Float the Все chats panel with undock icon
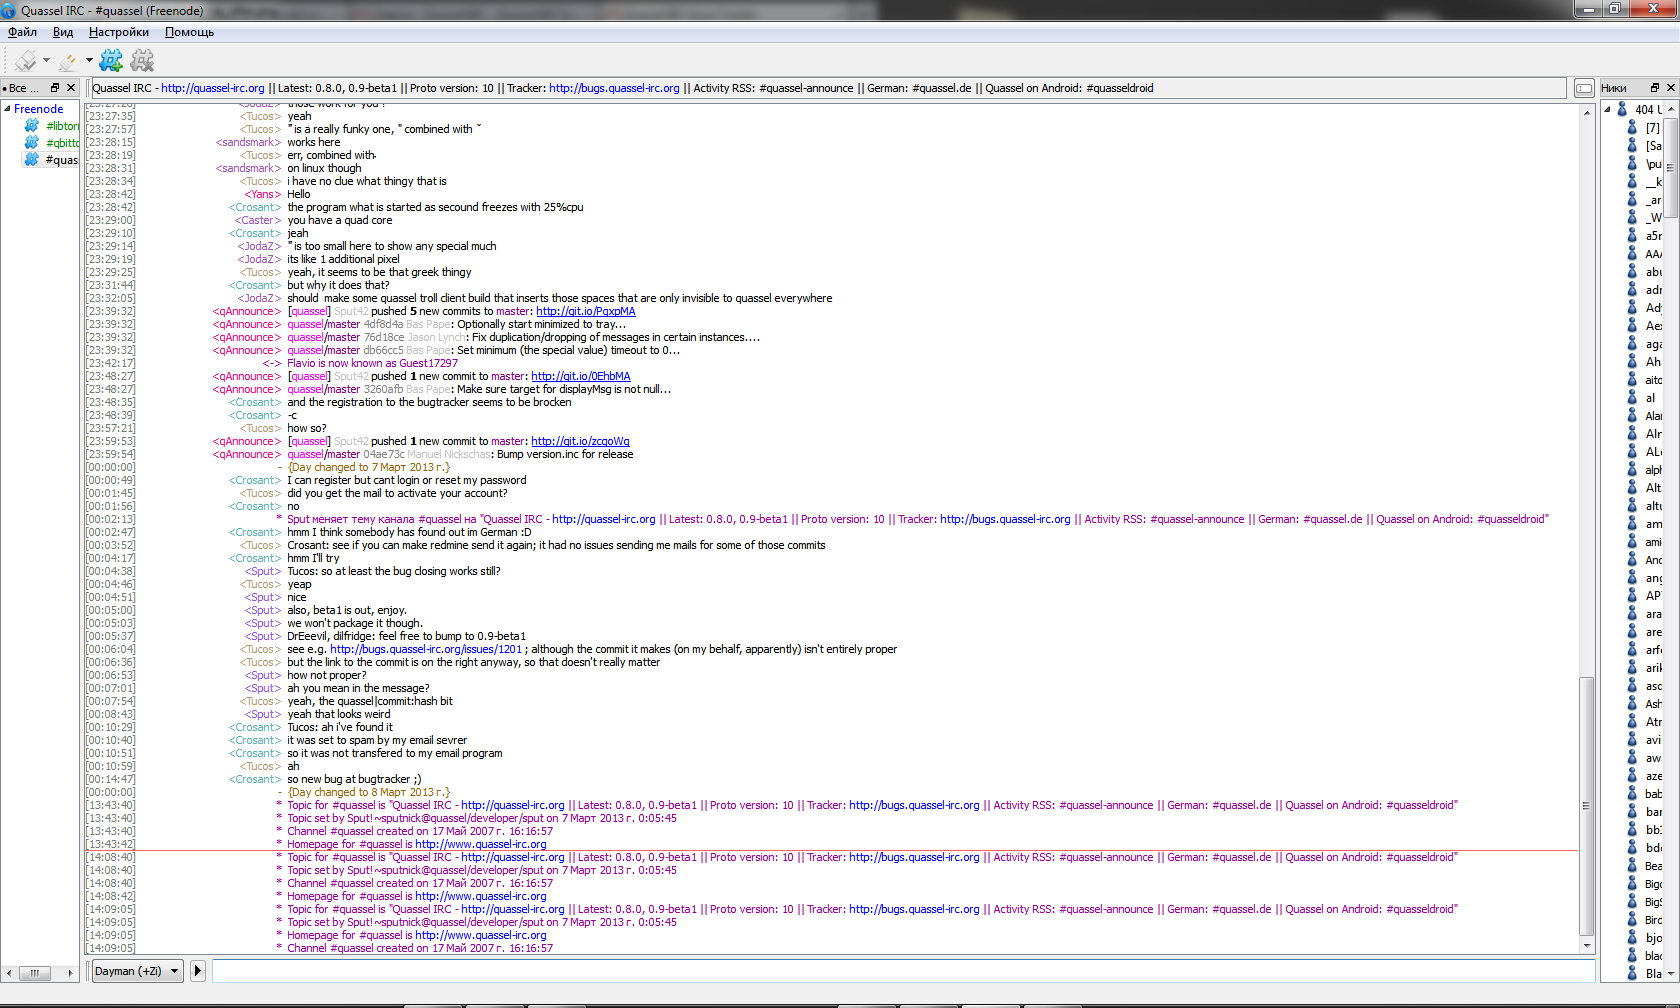This screenshot has height=1008, width=1680. point(55,88)
